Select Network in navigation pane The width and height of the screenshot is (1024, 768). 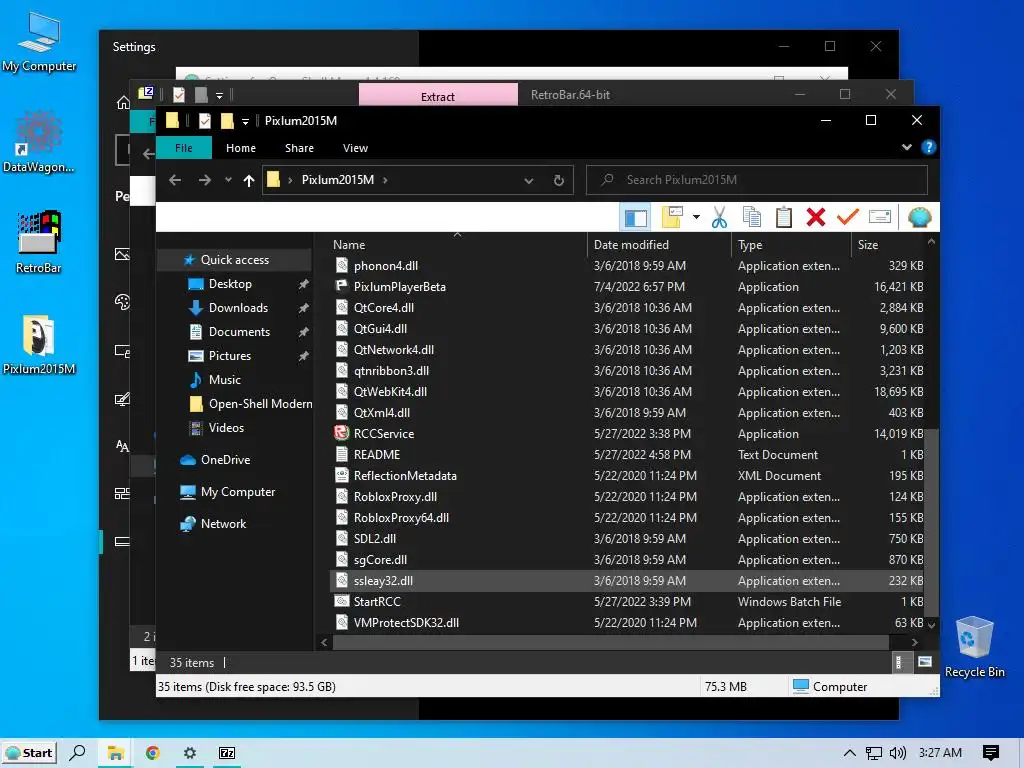(x=223, y=524)
